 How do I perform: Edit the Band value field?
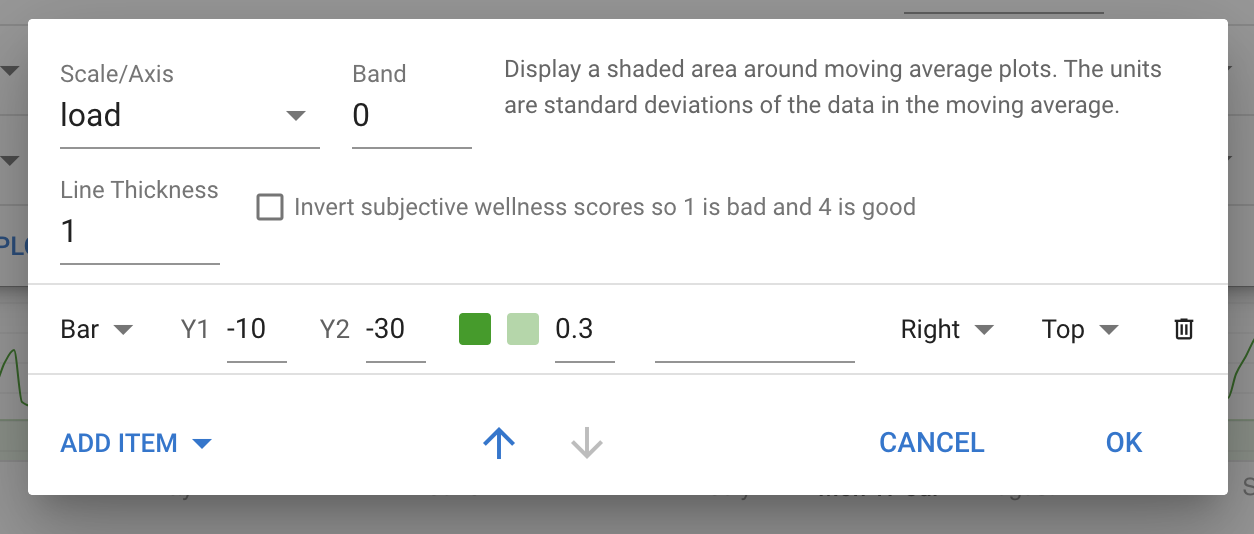[x=412, y=116]
